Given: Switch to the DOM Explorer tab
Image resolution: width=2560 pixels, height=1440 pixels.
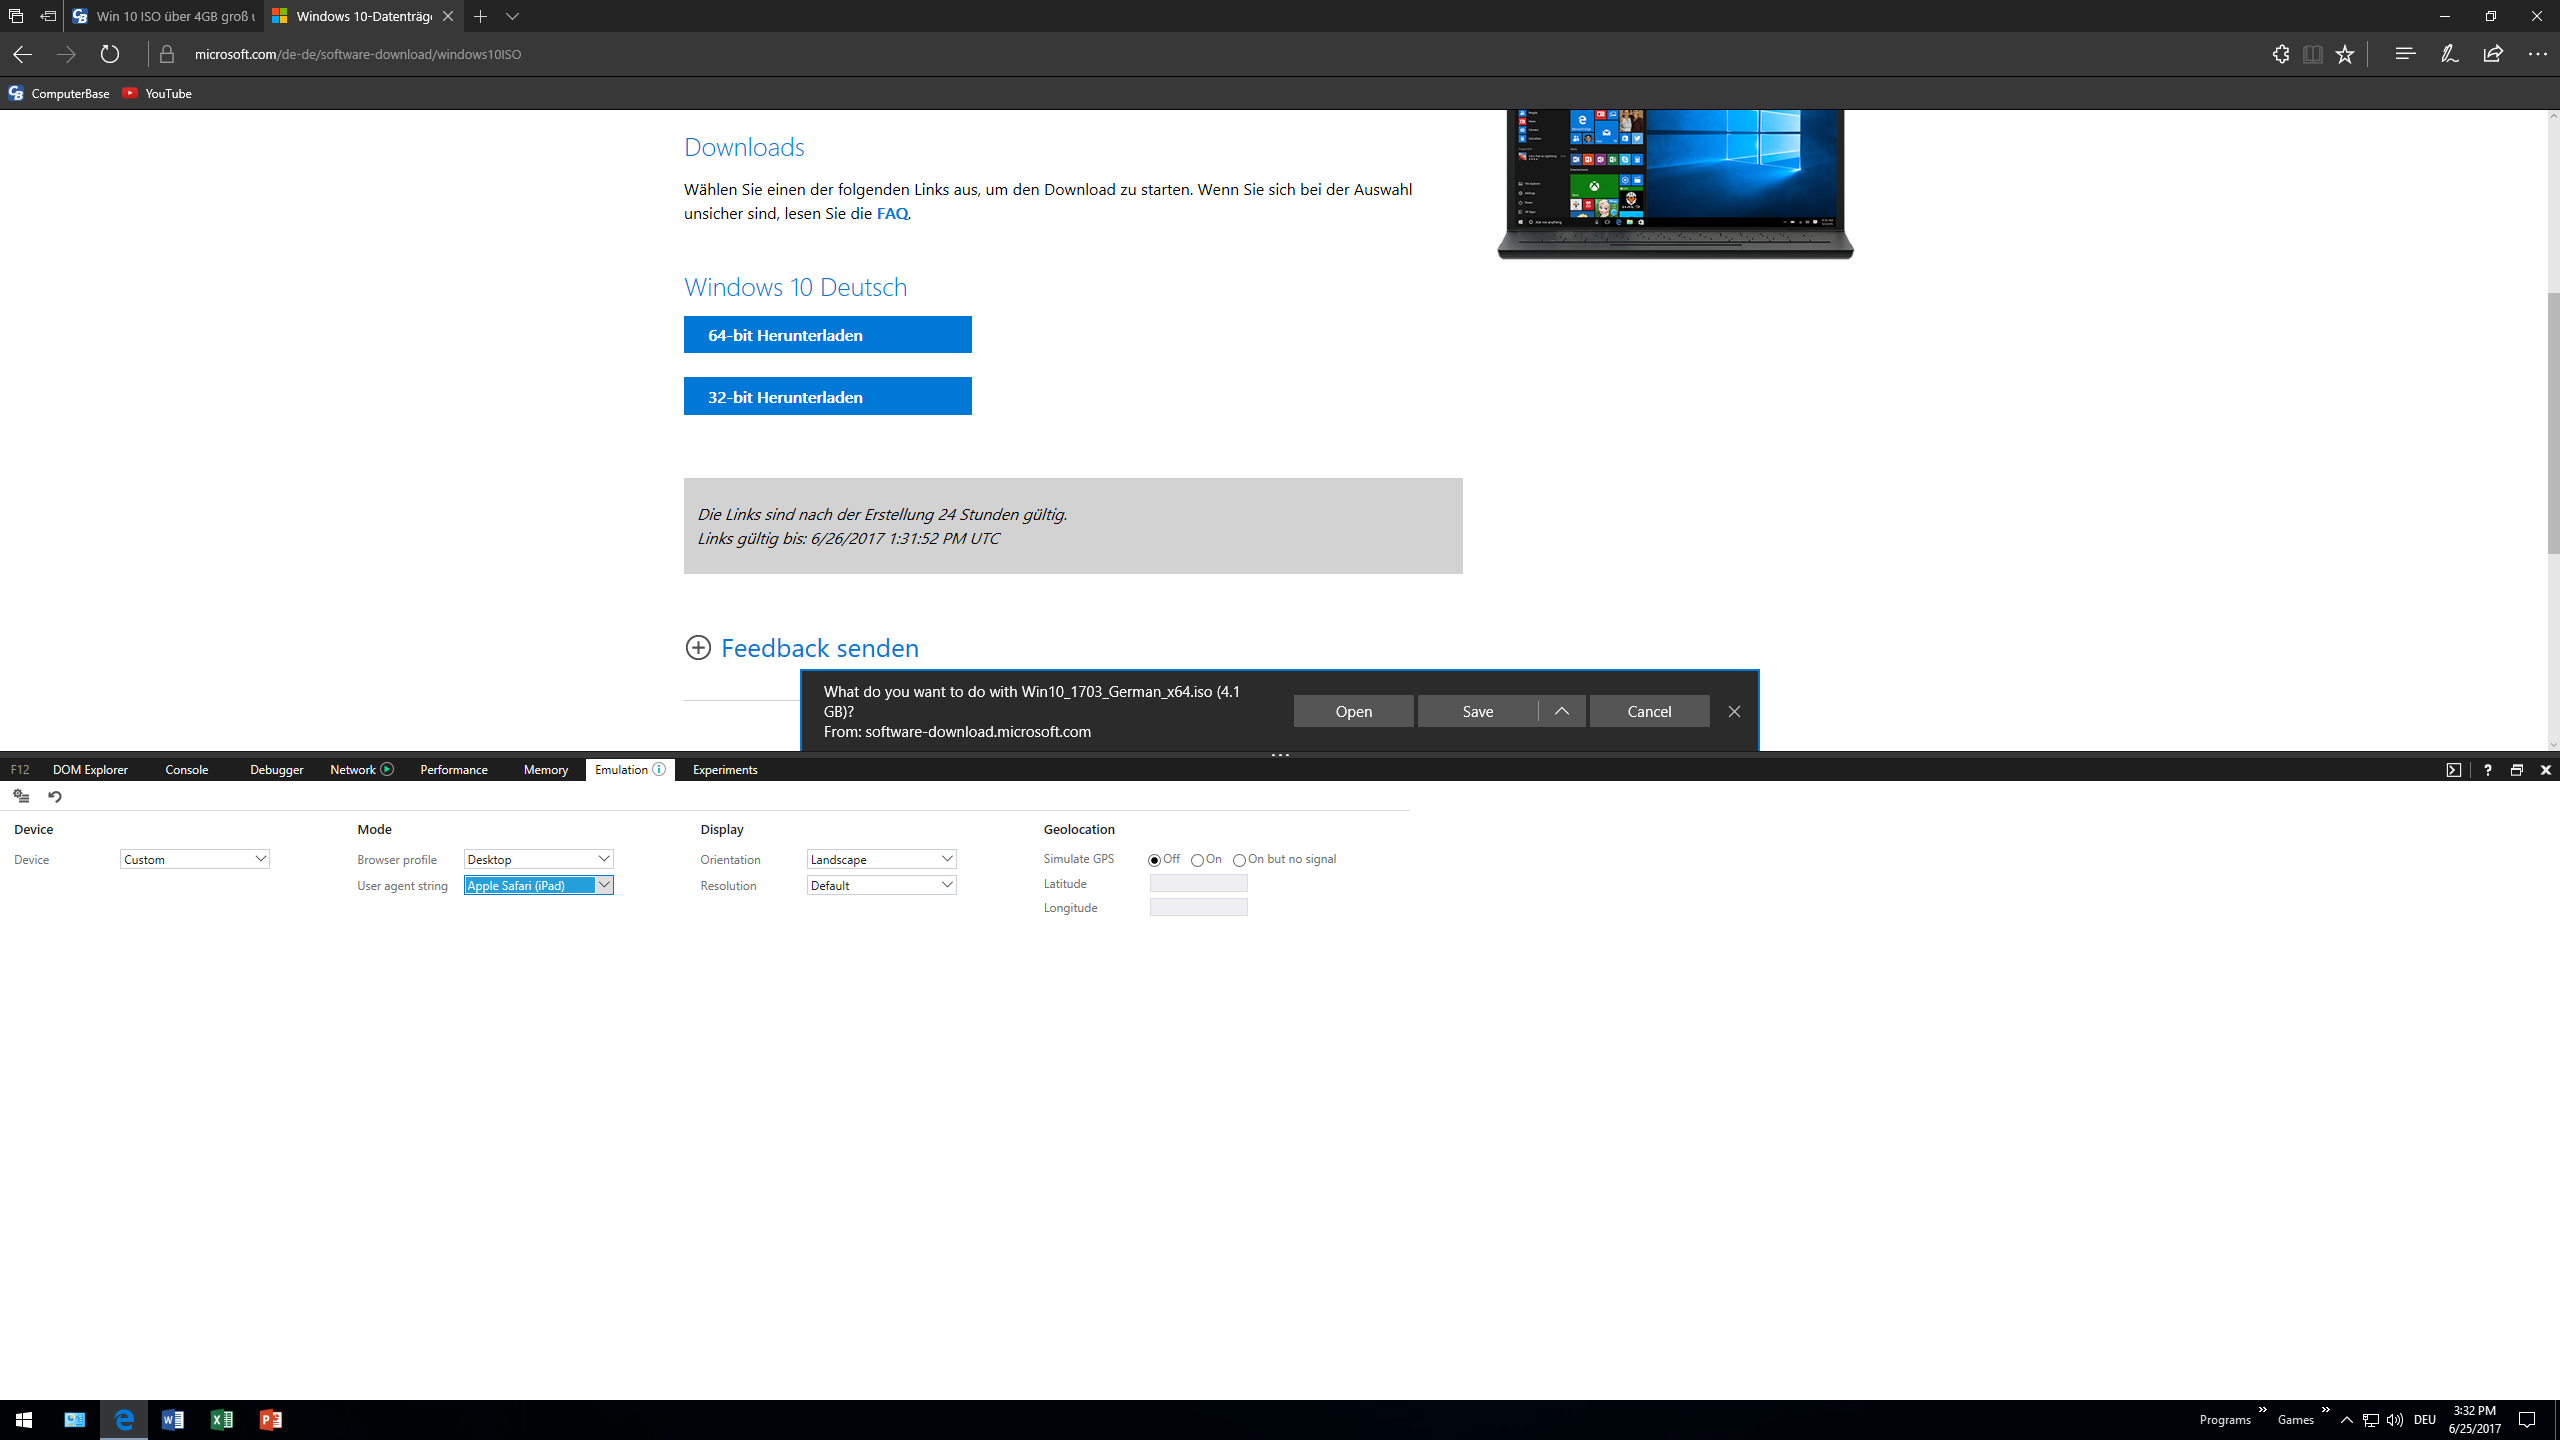Looking at the screenshot, I should (90, 769).
